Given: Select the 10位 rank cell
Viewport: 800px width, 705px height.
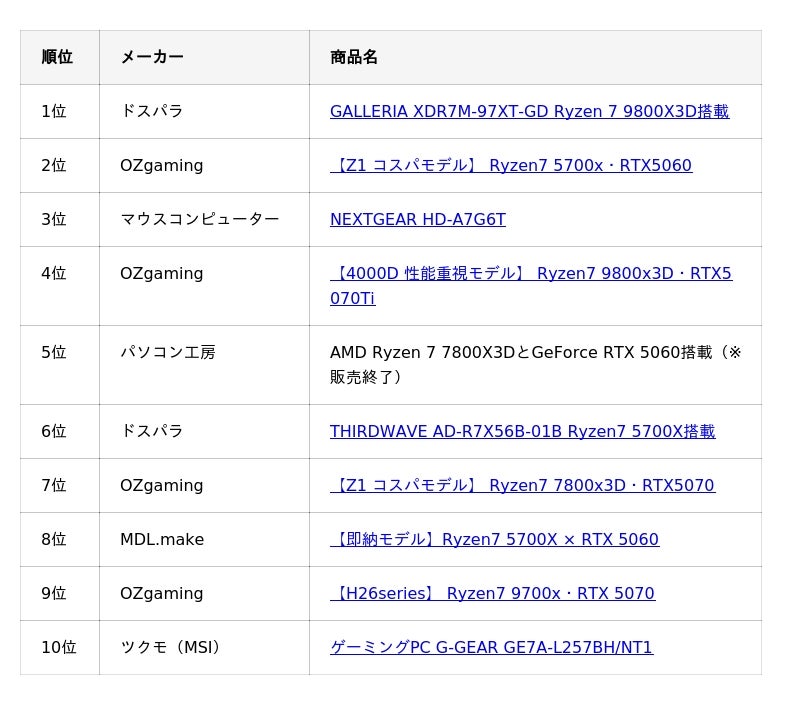Looking at the screenshot, I should click(x=58, y=648).
